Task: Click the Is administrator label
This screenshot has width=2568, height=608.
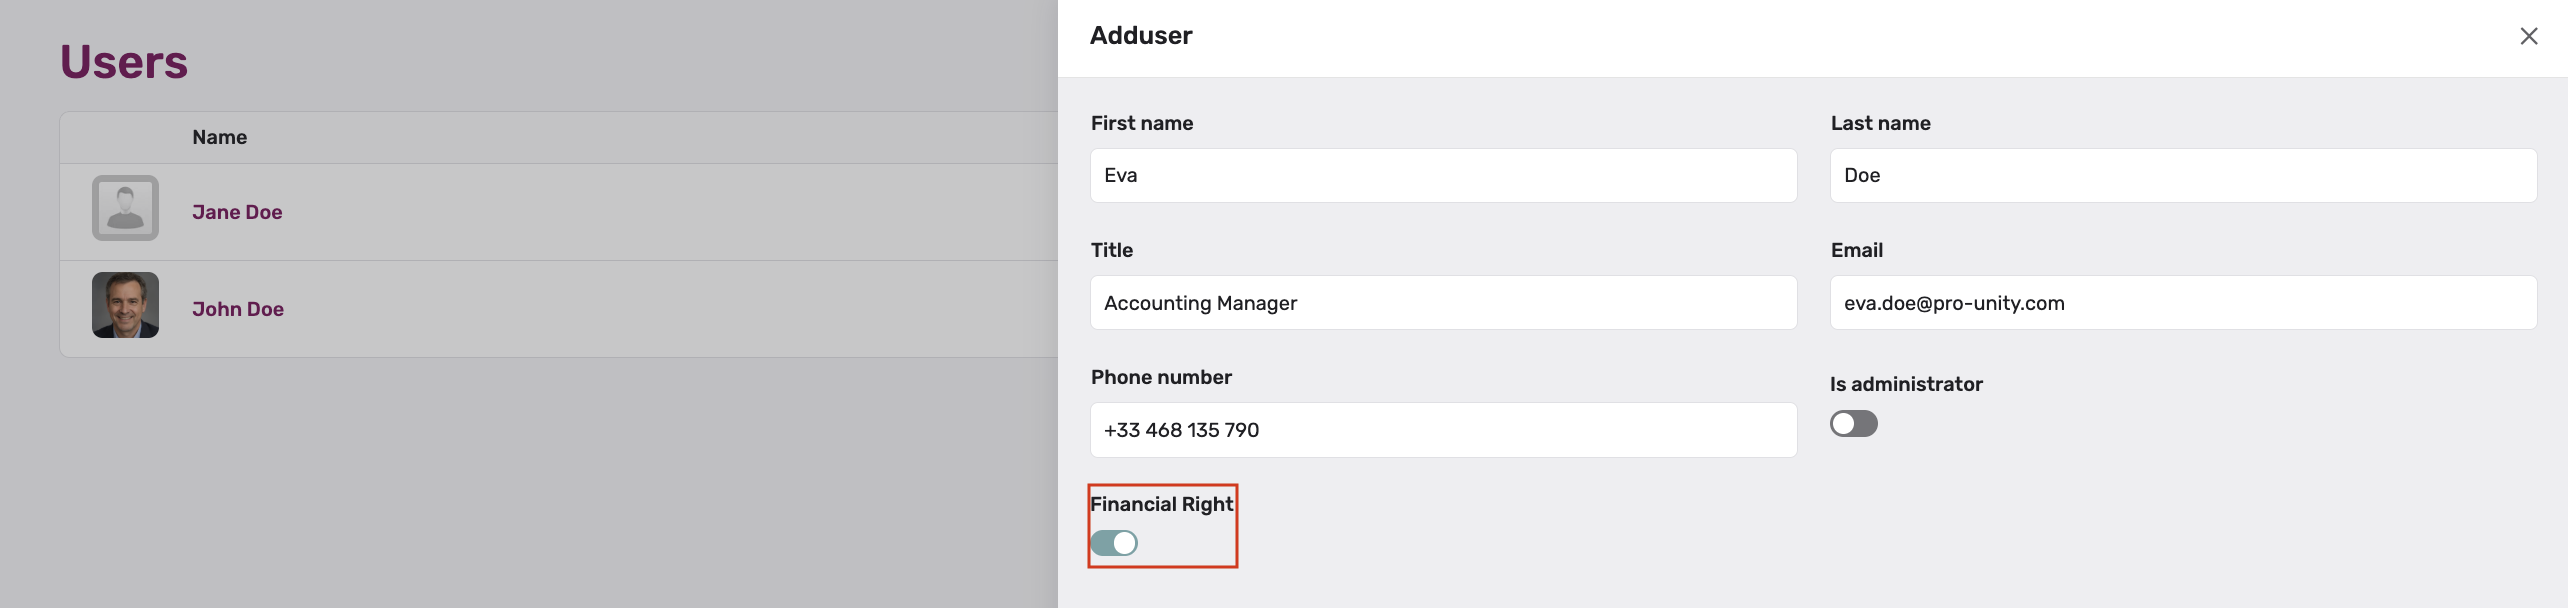Action: [x=1906, y=384]
